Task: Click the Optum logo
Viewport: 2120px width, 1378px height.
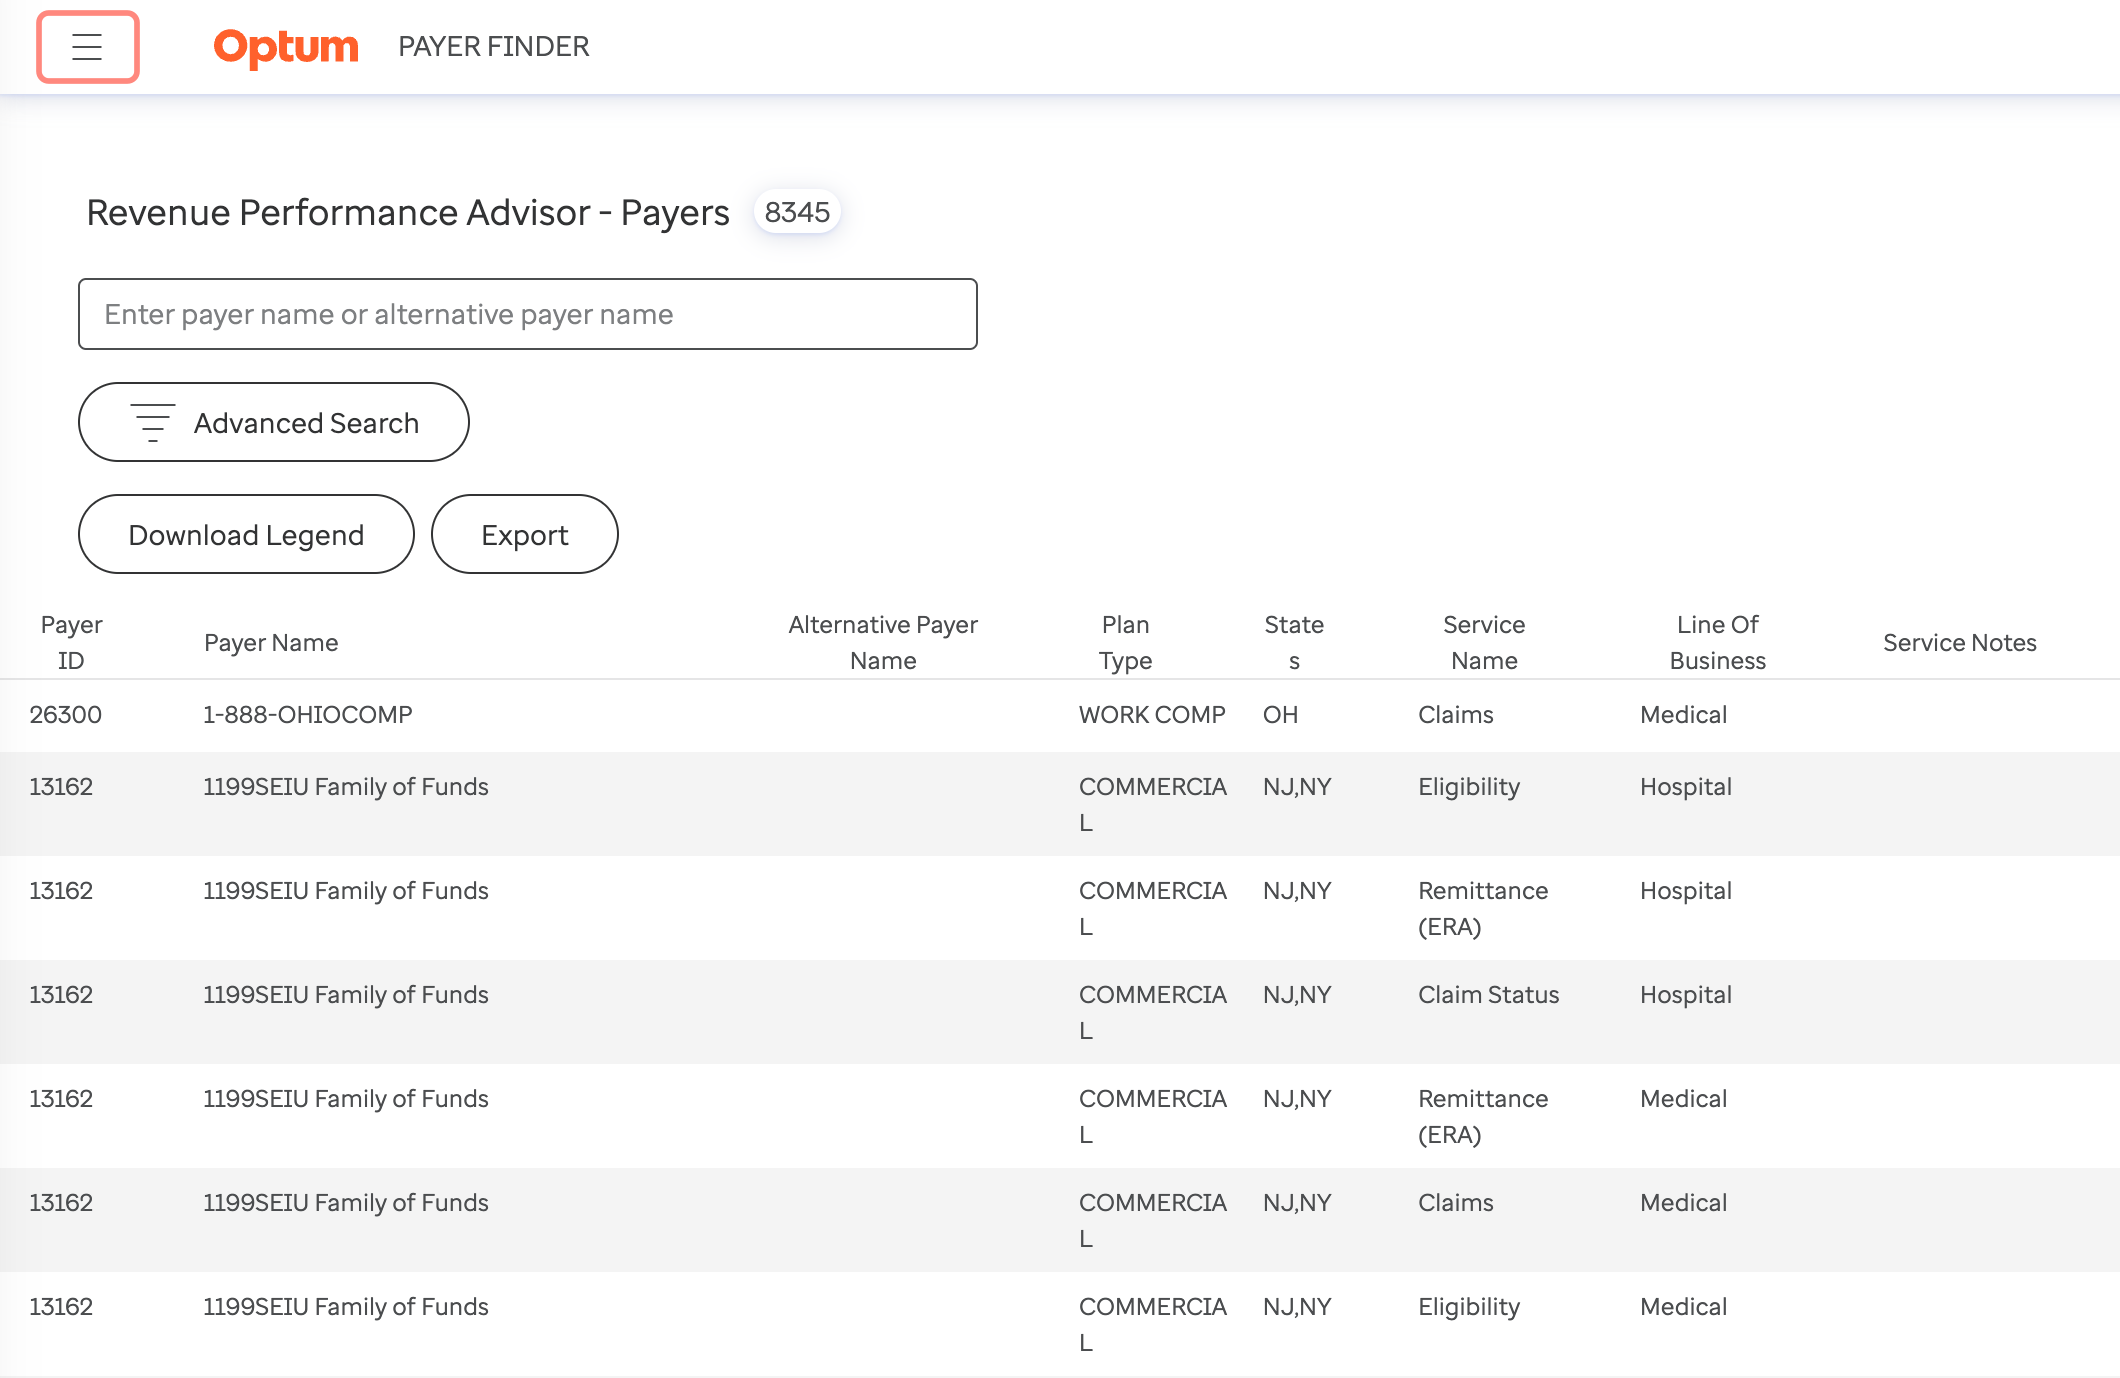Action: 286,47
